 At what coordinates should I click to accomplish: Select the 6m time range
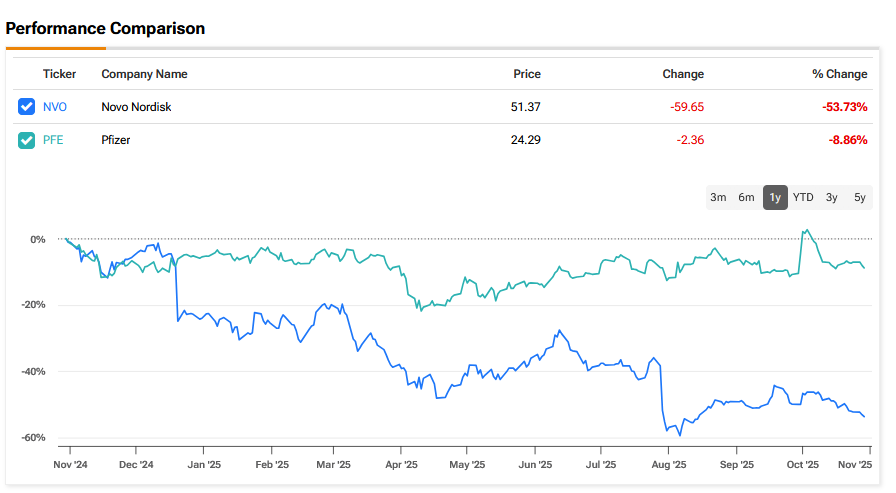tap(746, 197)
